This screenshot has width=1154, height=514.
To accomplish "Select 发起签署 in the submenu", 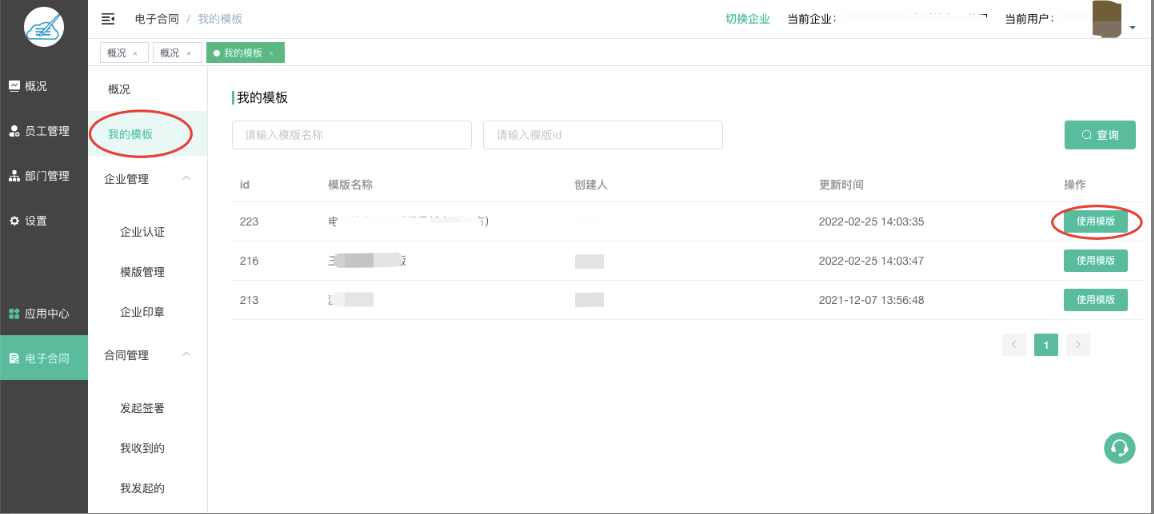I will (x=142, y=408).
